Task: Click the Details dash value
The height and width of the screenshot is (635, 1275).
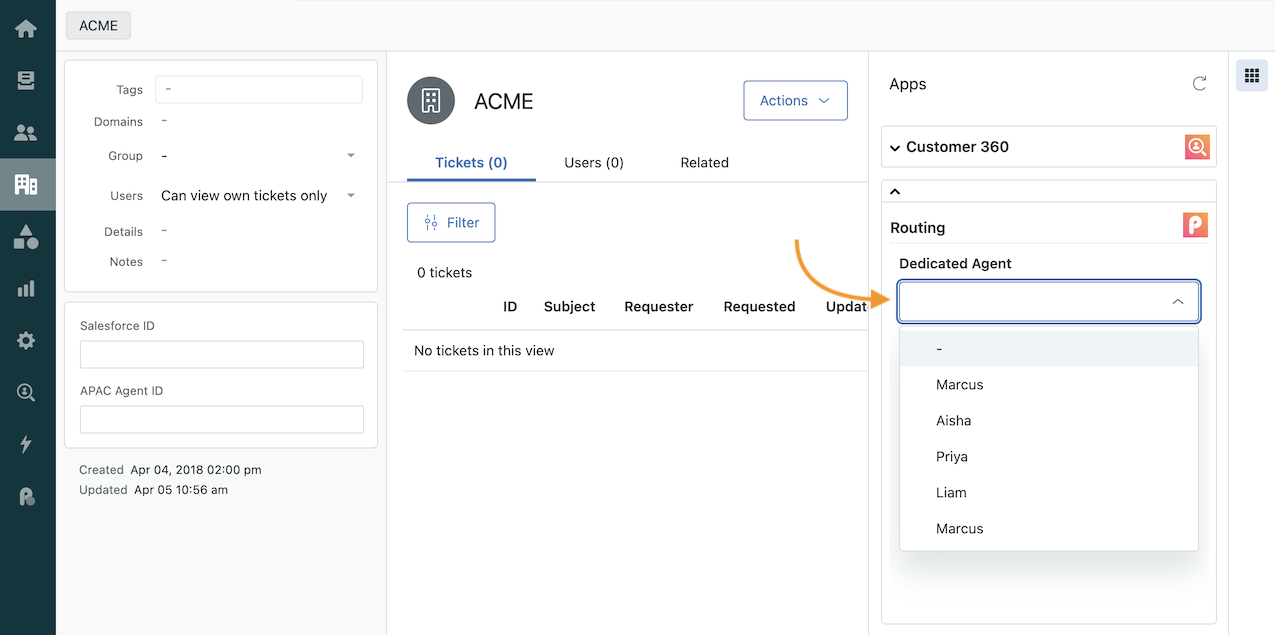Action: point(164,231)
